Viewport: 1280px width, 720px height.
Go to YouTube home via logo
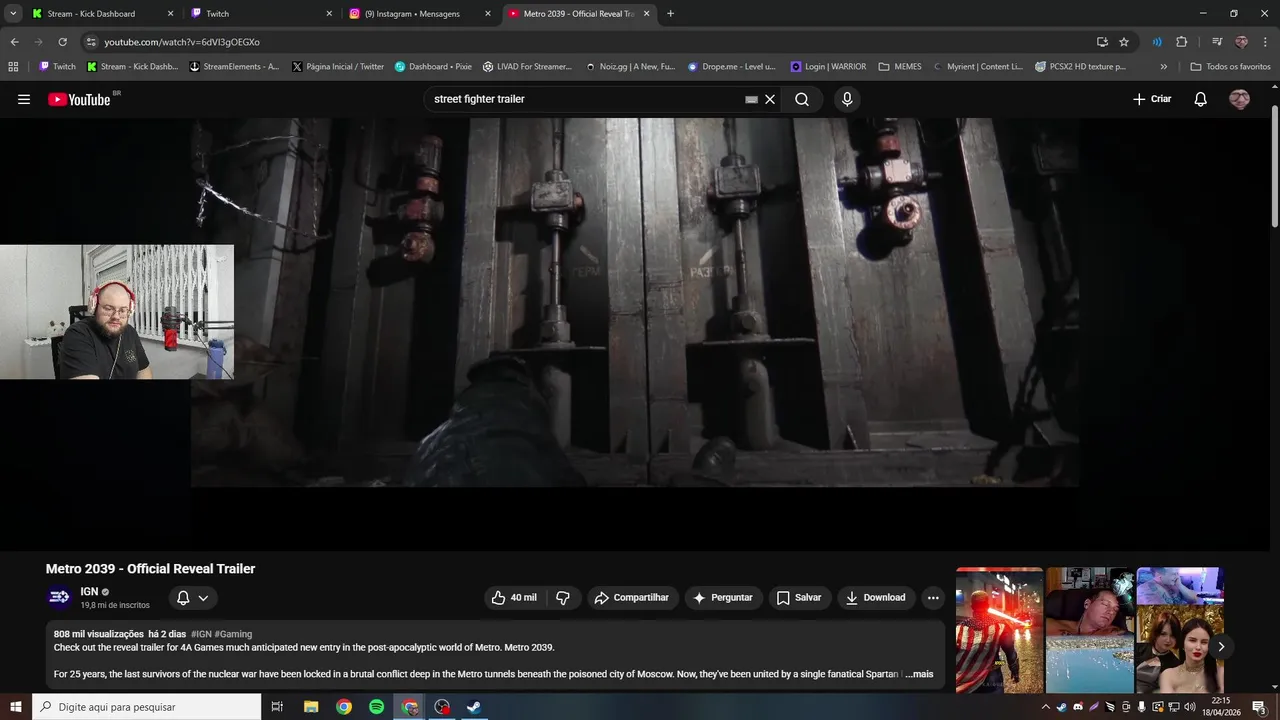point(79,99)
